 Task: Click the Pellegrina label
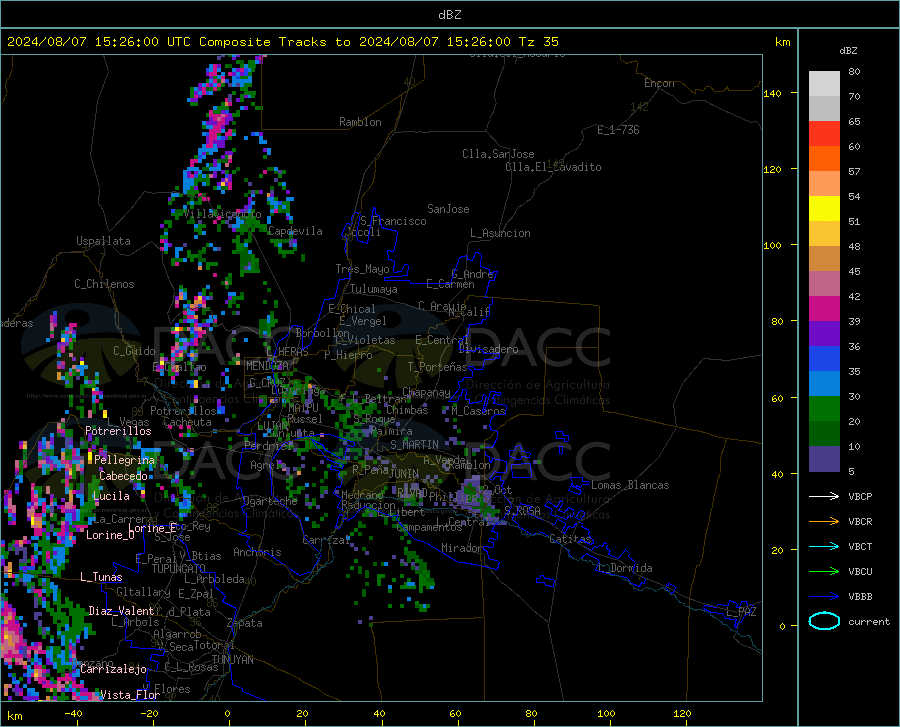[x=125, y=460]
